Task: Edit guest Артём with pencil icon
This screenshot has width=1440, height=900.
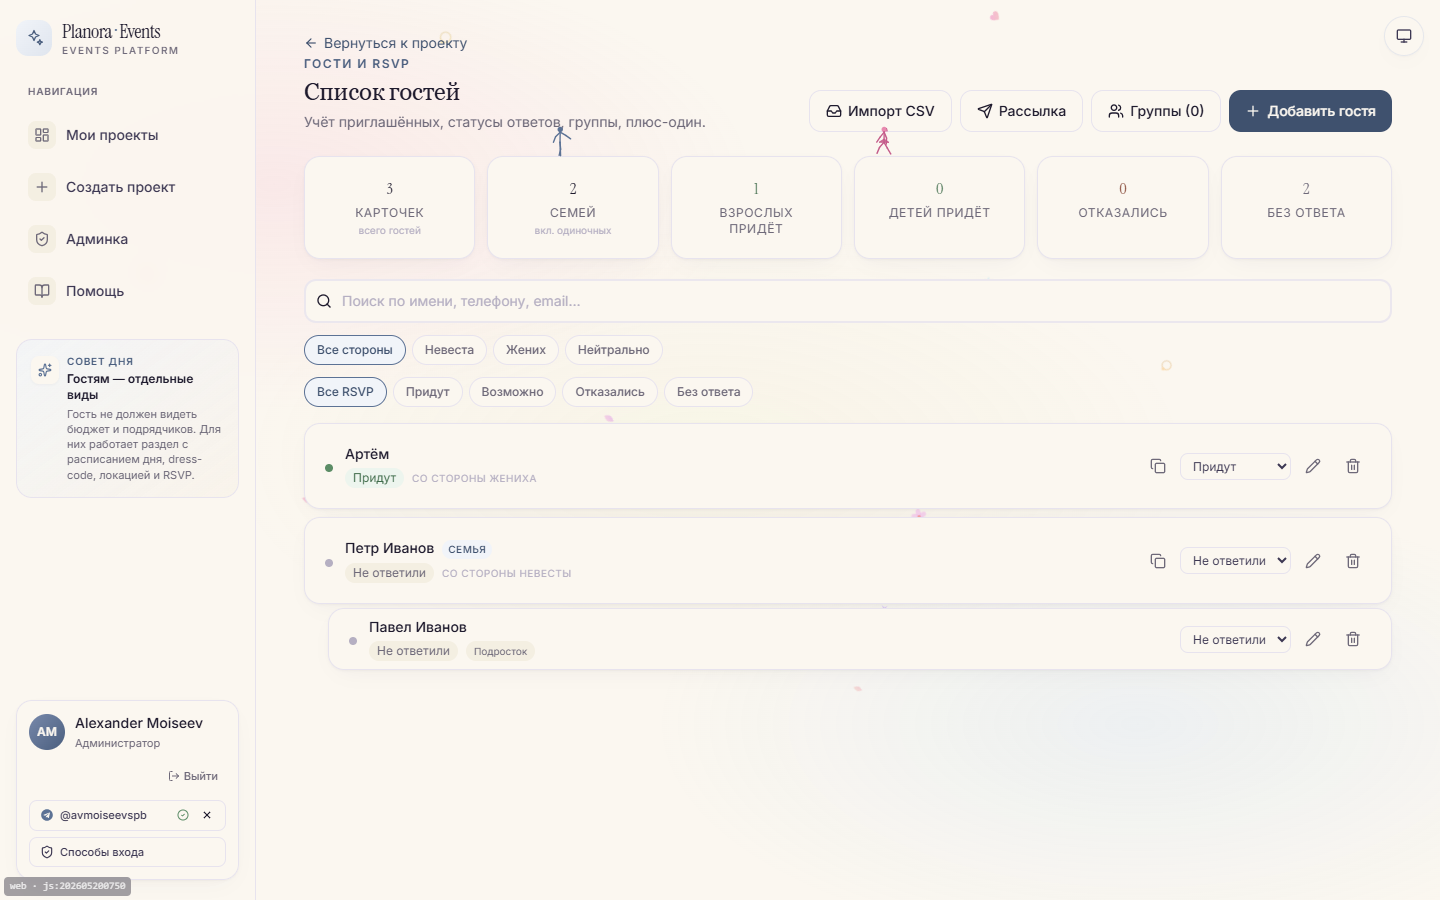Action: coord(1313,466)
